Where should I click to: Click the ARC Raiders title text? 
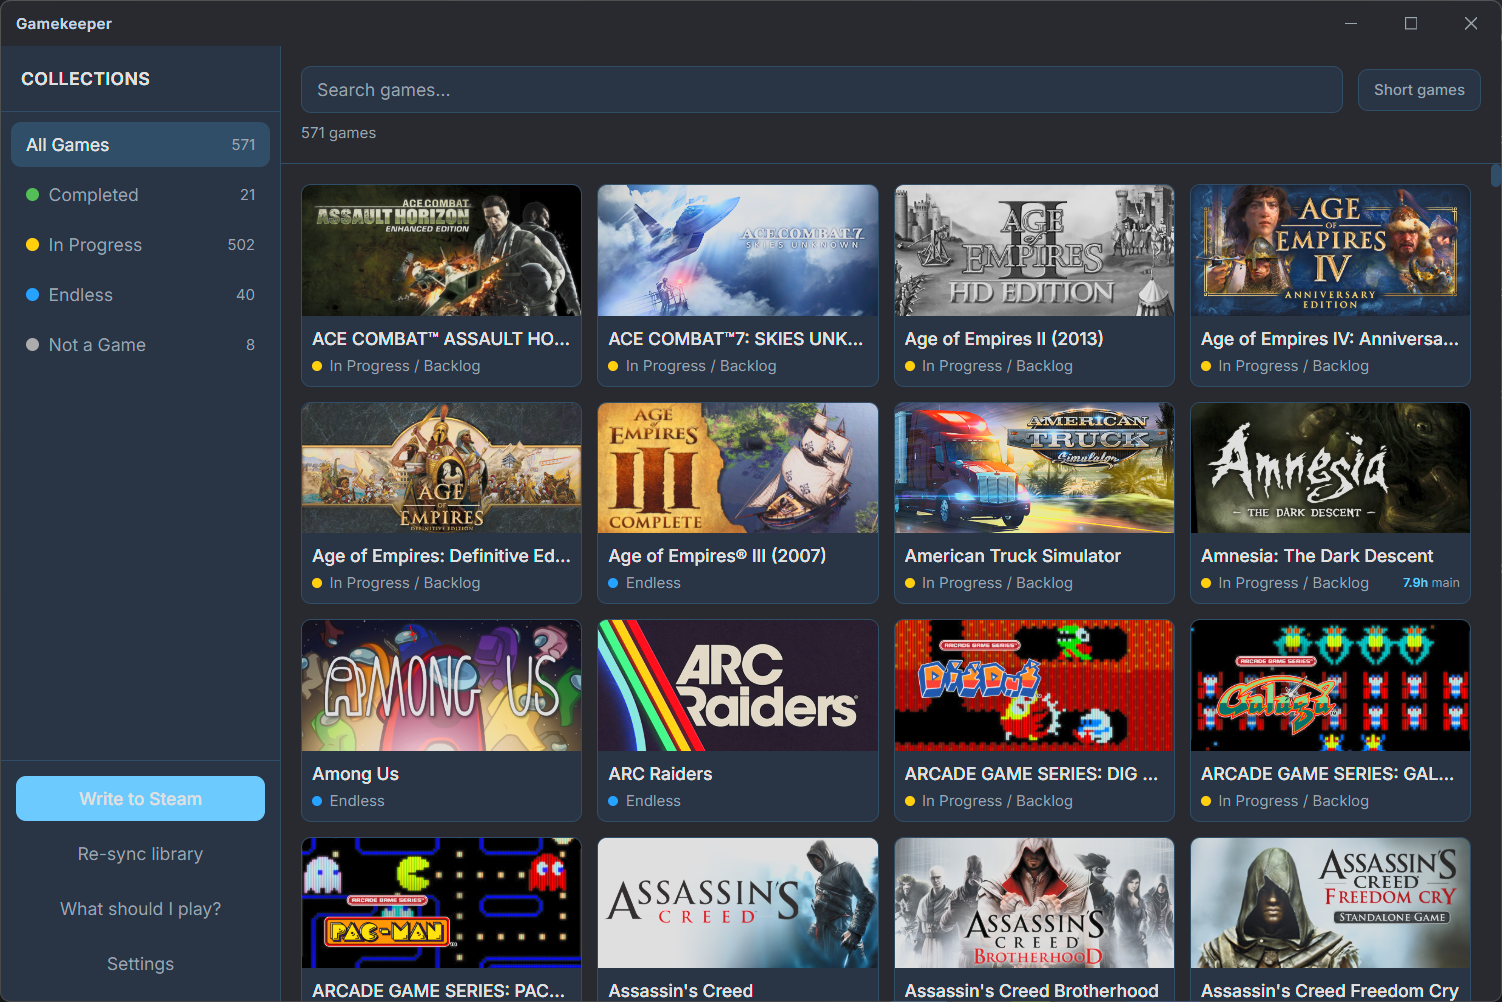(660, 774)
